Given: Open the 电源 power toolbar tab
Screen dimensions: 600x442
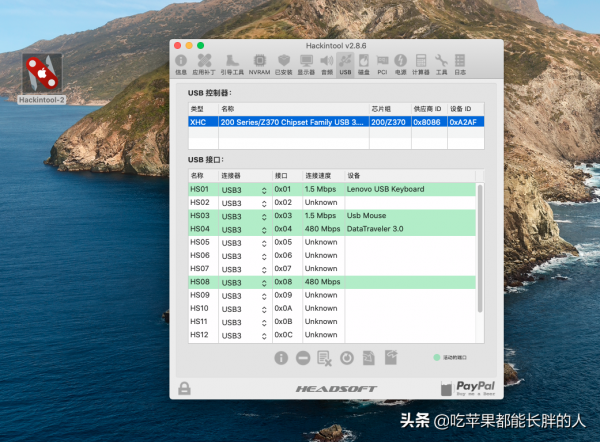Looking at the screenshot, I should 401,64.
